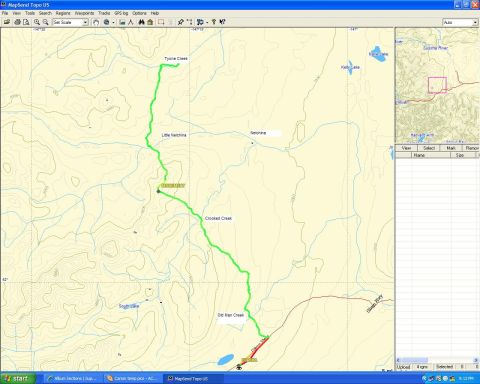Open the Waypoints menu
Image resolution: width=480 pixels, height=384 pixels.
pyautogui.click(x=84, y=13)
